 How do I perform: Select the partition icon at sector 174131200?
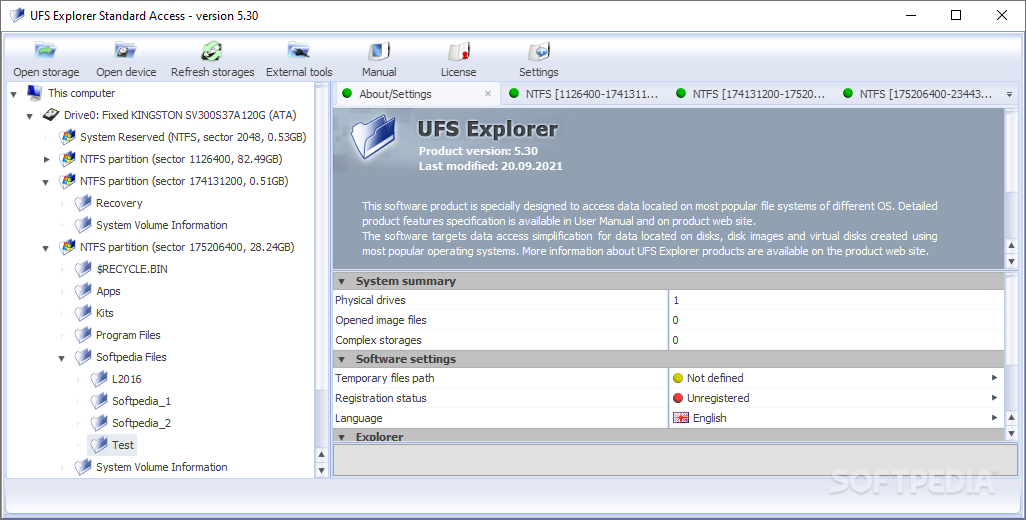67,181
